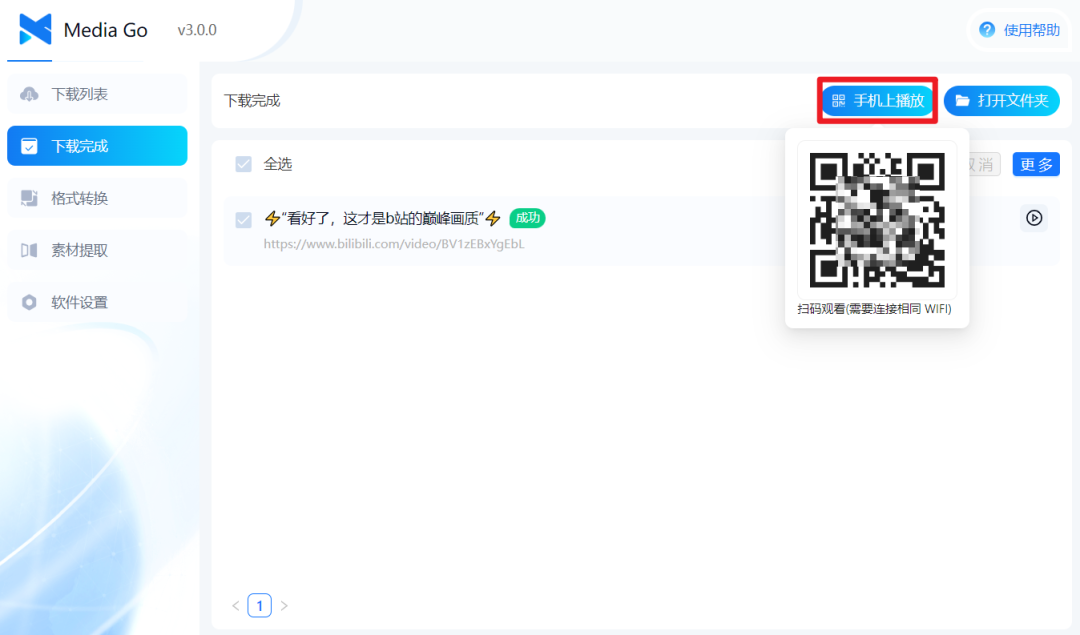The width and height of the screenshot is (1080, 635).
Task: Click the QR code icon on 手机上播放 button
Action: (x=836, y=100)
